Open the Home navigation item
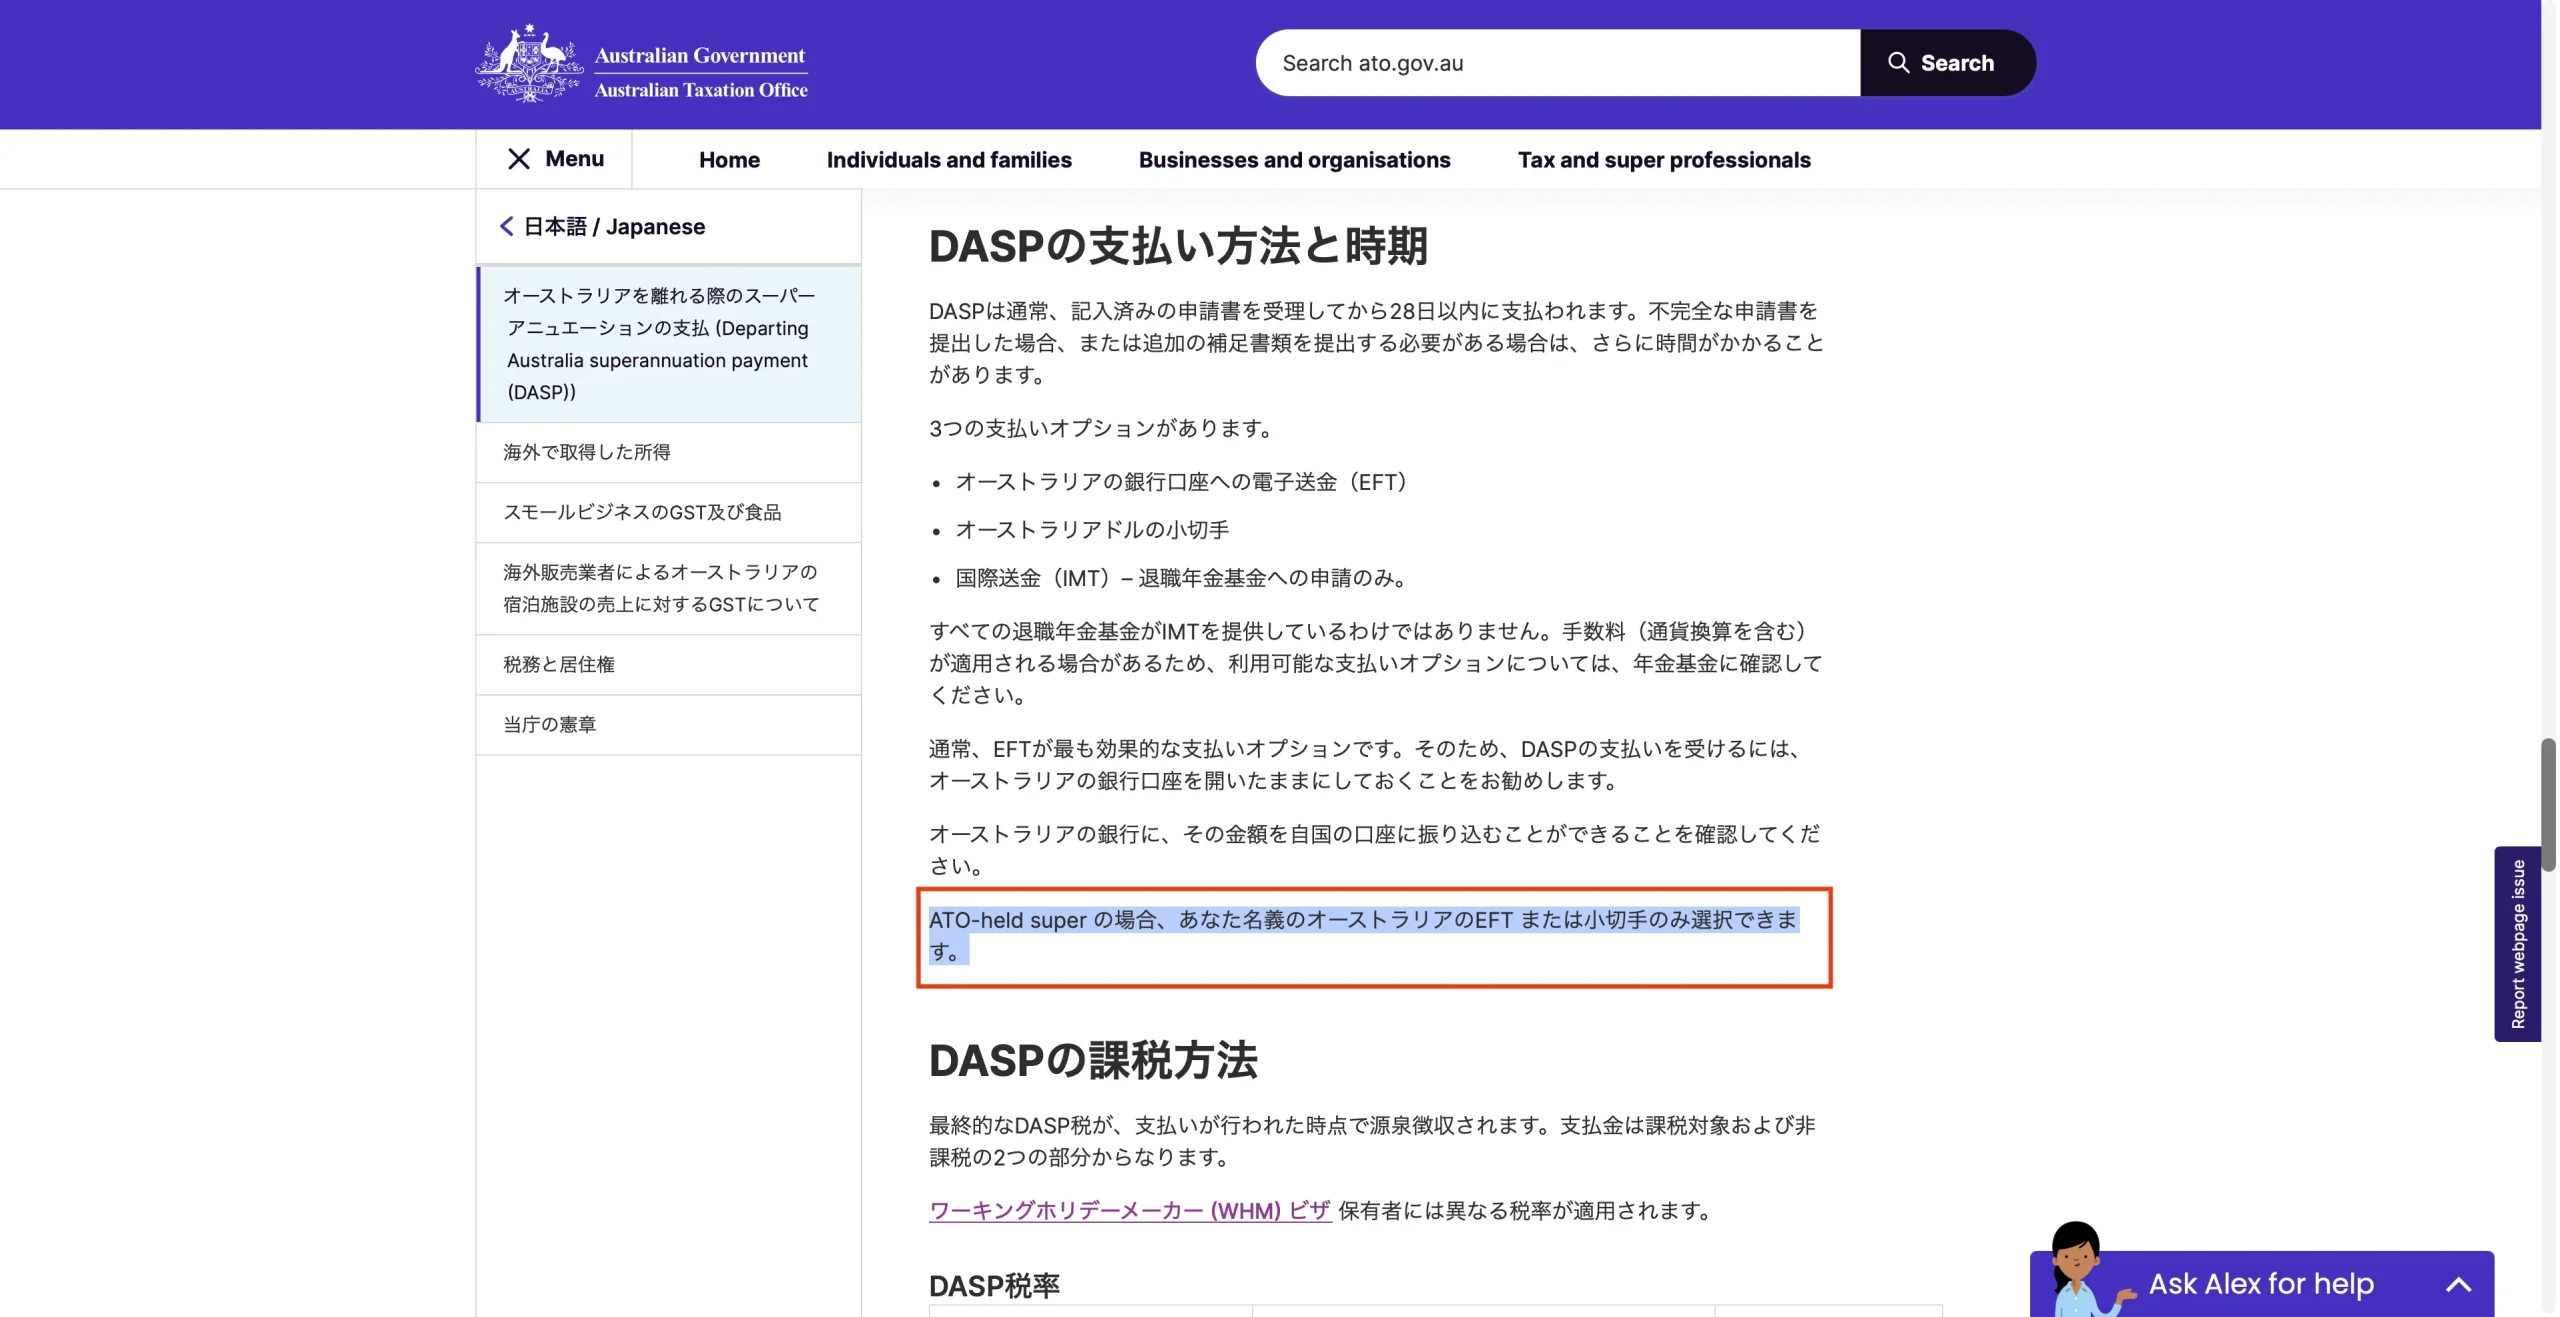 click(x=729, y=160)
